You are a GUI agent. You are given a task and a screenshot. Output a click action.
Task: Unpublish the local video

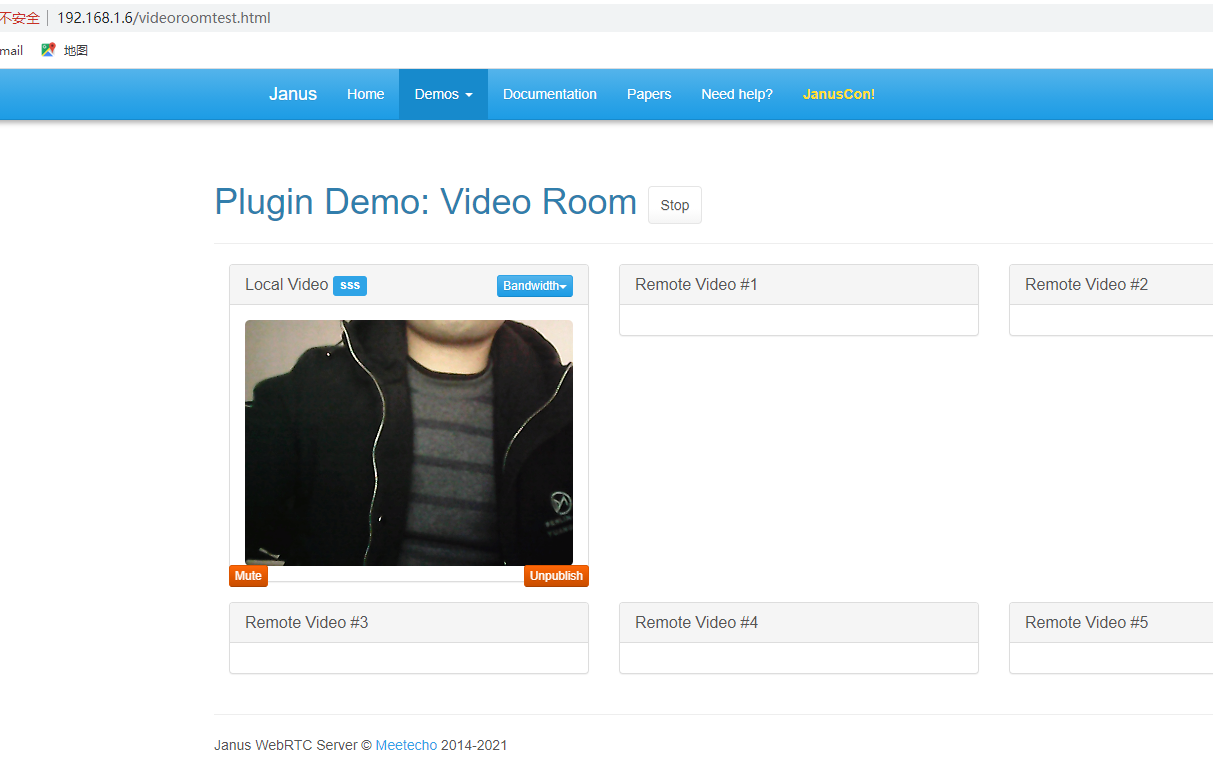point(556,576)
